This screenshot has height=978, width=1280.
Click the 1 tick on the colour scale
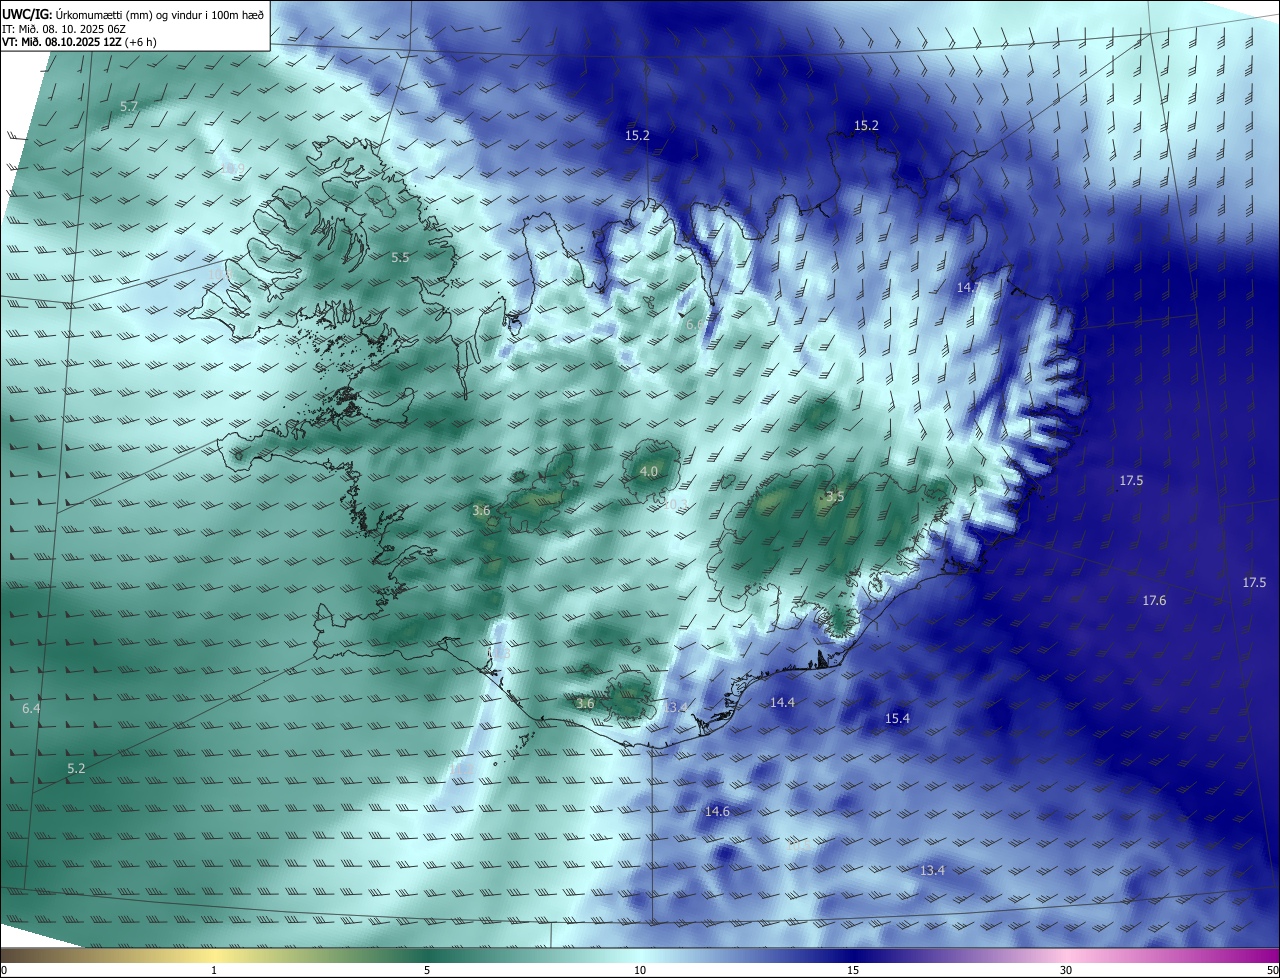214,970
